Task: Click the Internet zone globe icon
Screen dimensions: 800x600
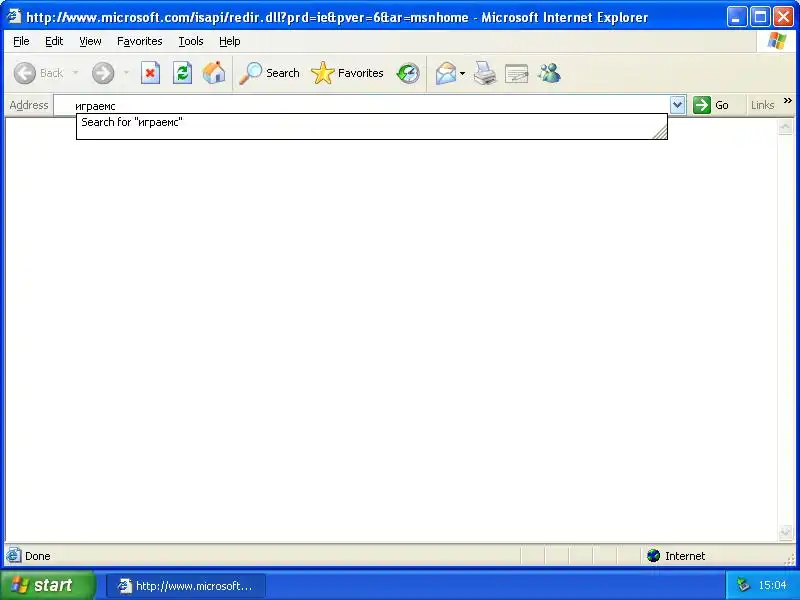Action: tap(654, 556)
